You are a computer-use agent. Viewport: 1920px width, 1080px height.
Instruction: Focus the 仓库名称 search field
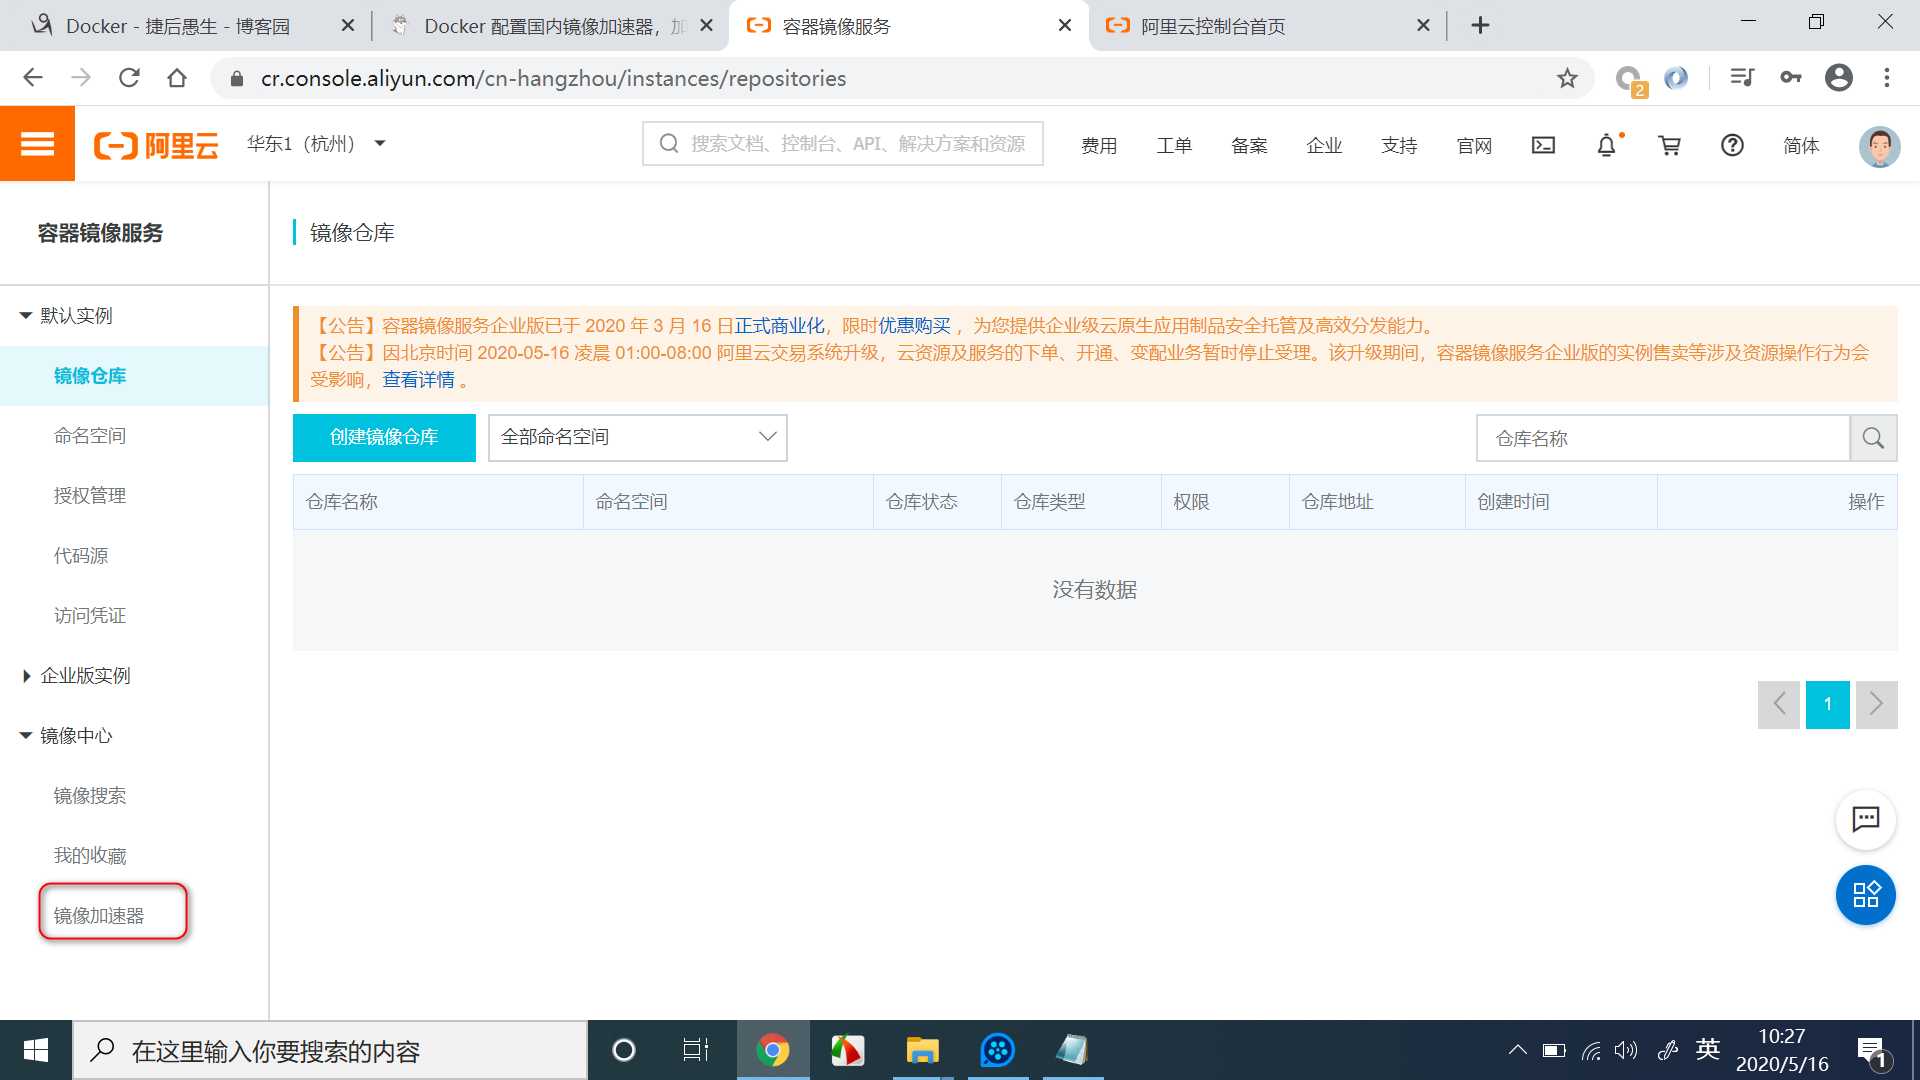(x=1663, y=438)
